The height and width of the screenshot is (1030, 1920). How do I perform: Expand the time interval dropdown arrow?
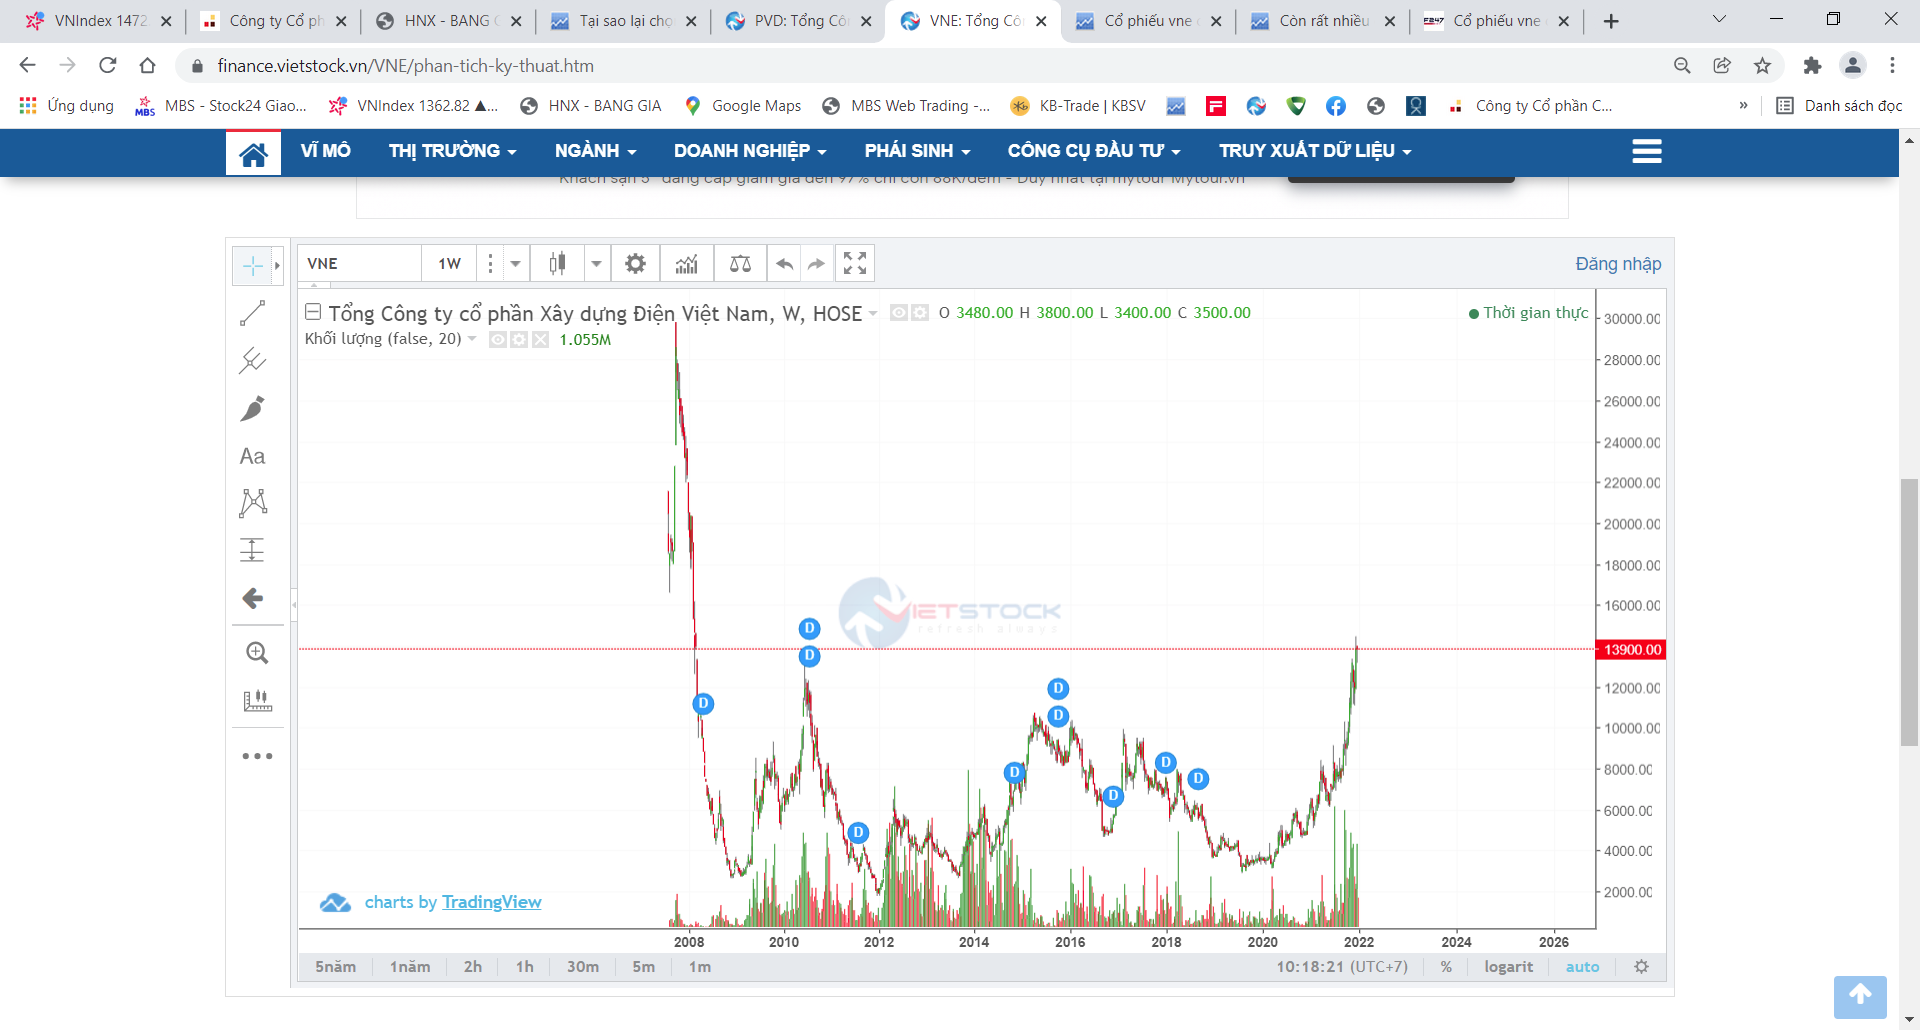click(x=516, y=264)
